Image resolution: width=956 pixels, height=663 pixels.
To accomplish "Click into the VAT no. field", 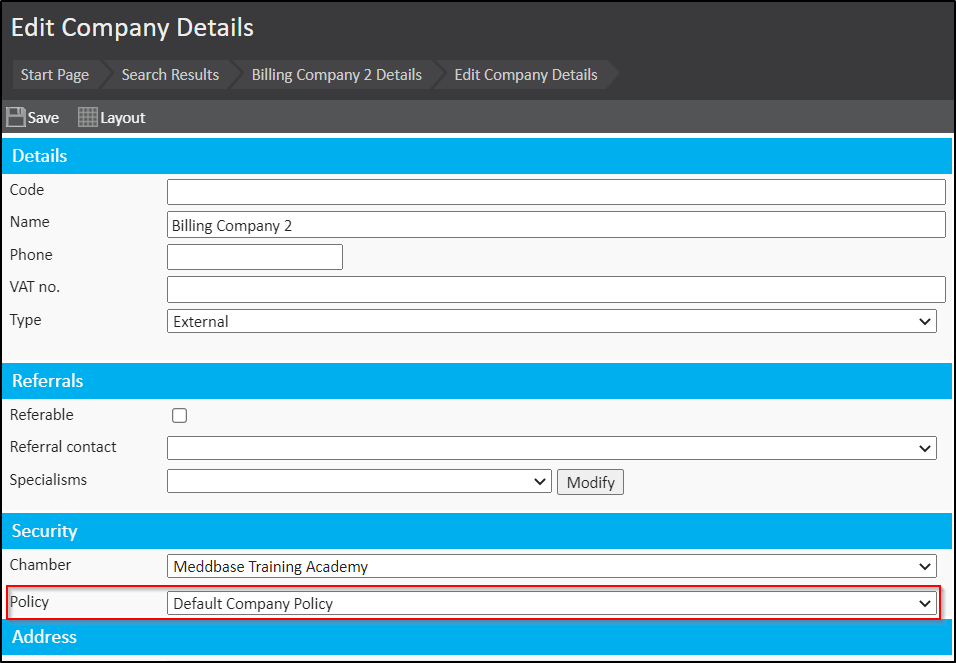I will click(556, 289).
